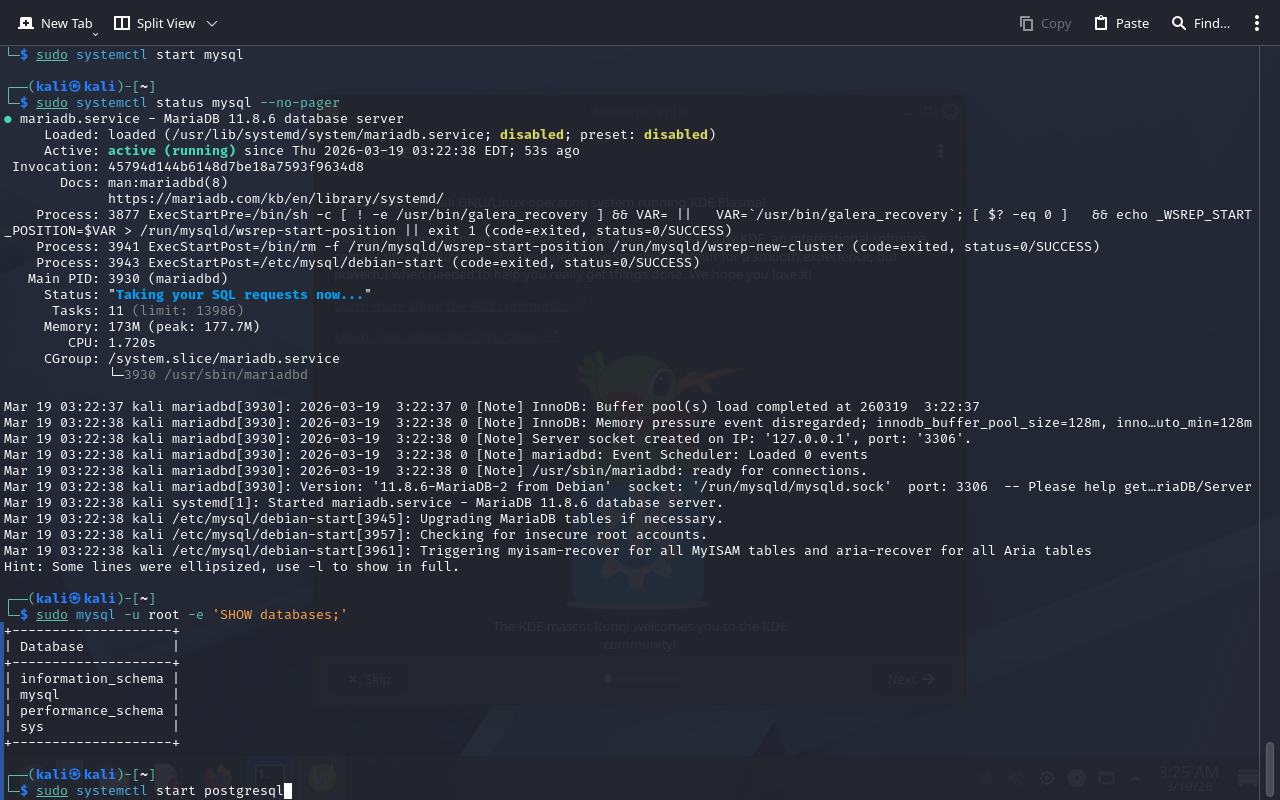Paste clipboard using the Paste button
This screenshot has width=1280, height=800.
[x=1121, y=23]
